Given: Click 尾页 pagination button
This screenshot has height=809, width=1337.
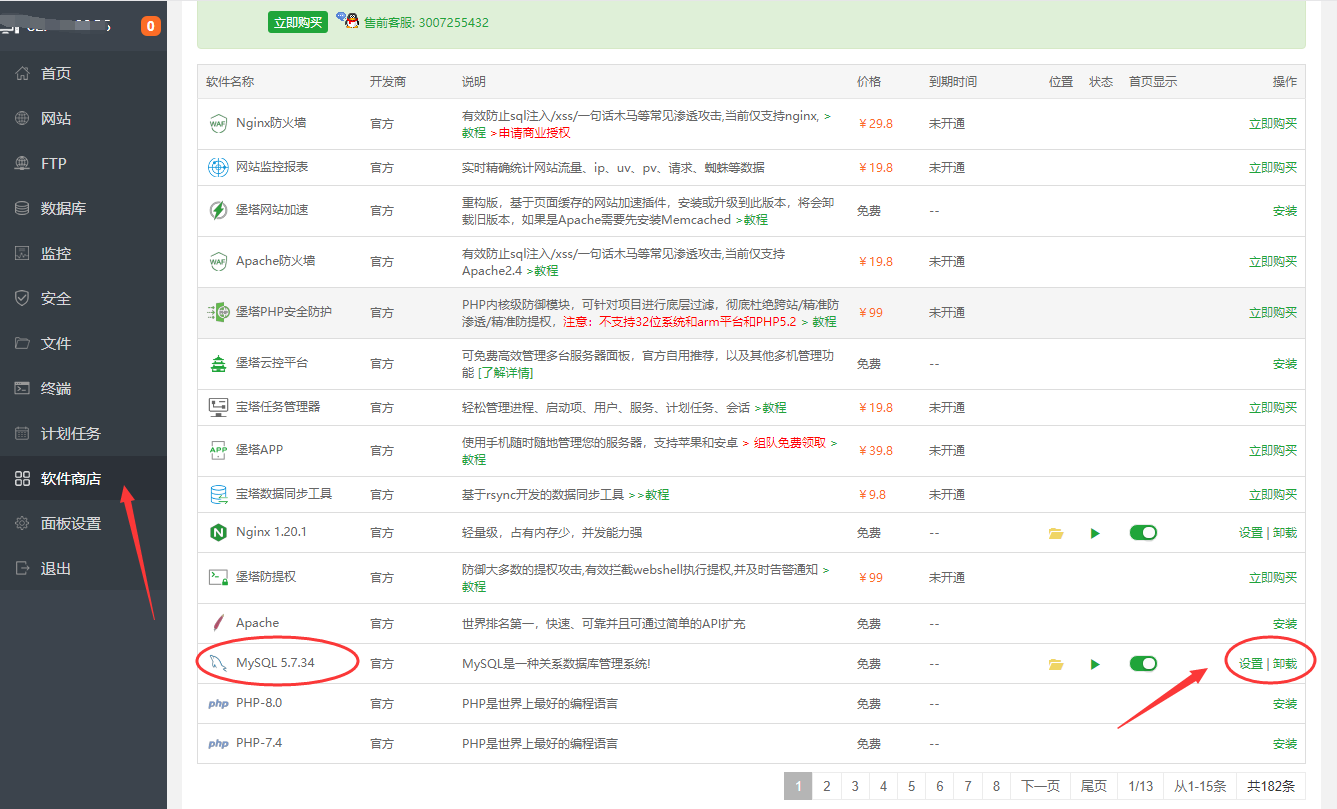Looking at the screenshot, I should [1094, 786].
